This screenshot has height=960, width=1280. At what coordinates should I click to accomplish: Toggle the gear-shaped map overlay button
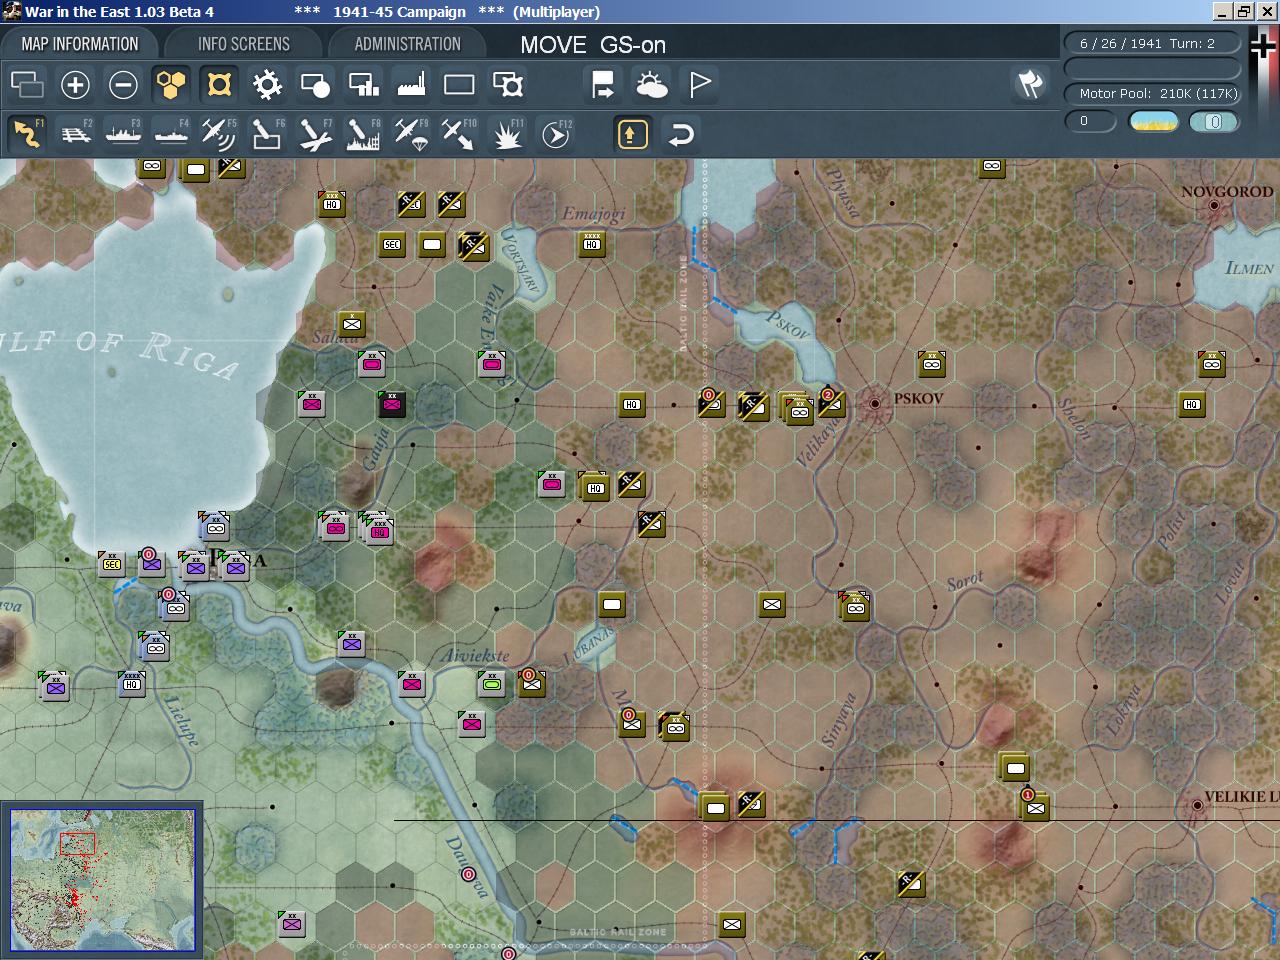[x=267, y=85]
